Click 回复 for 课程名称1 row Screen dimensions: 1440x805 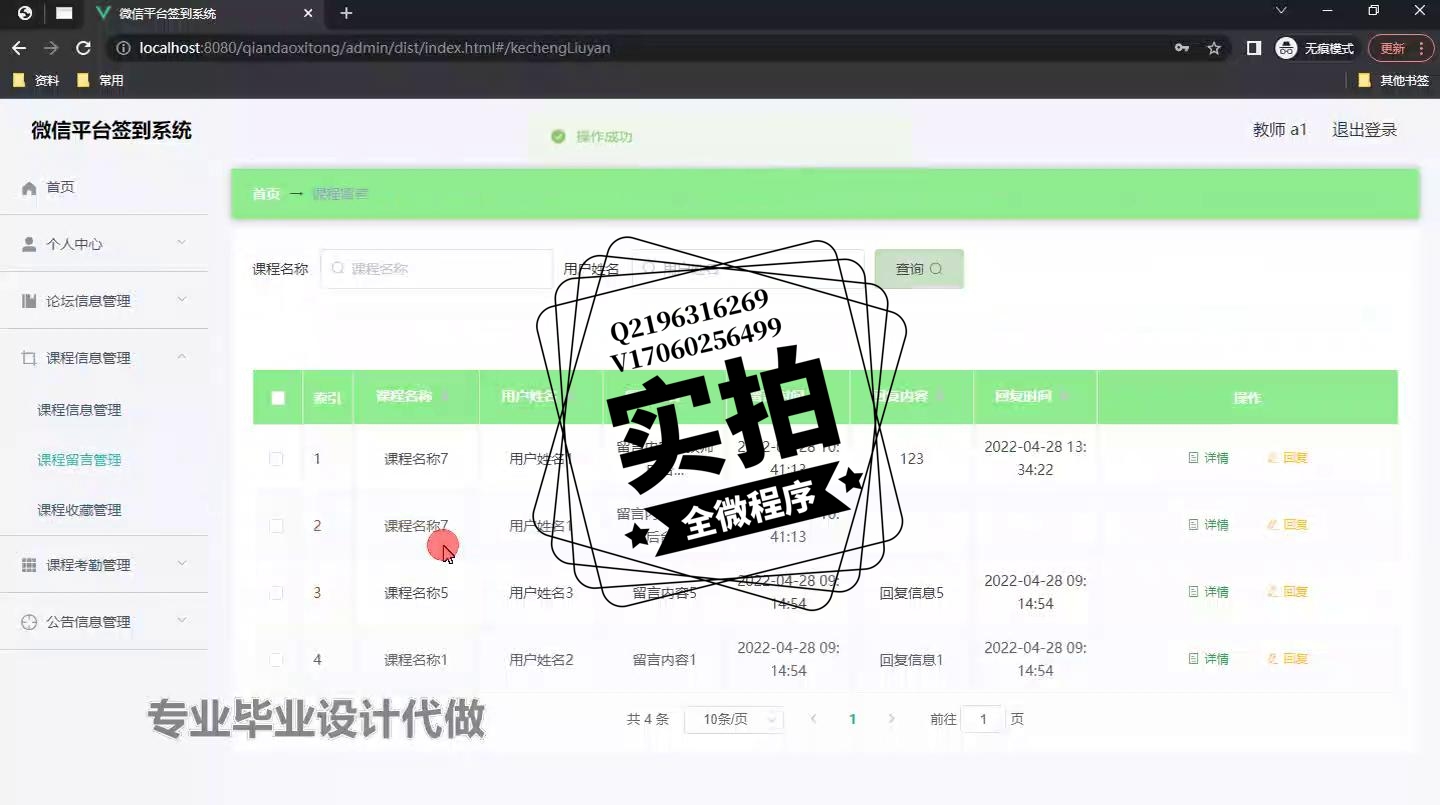[x=1288, y=659]
